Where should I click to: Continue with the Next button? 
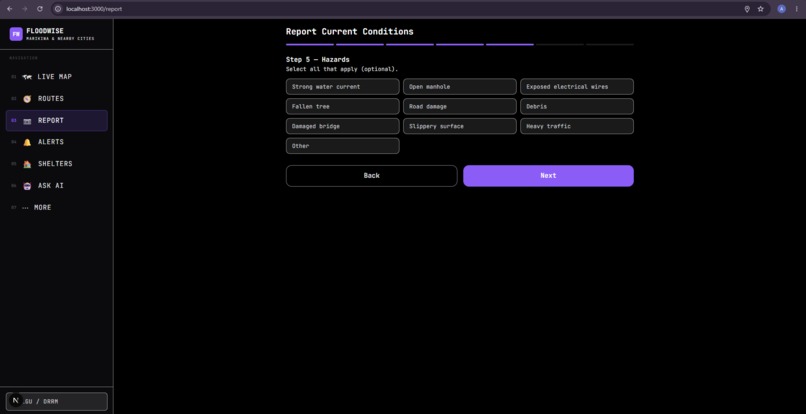548,176
